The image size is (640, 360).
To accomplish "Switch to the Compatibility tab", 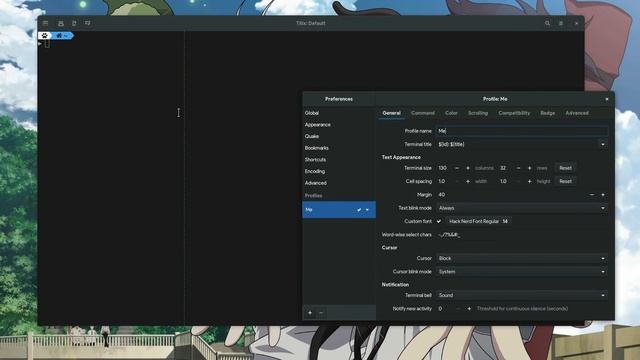I will (x=514, y=113).
